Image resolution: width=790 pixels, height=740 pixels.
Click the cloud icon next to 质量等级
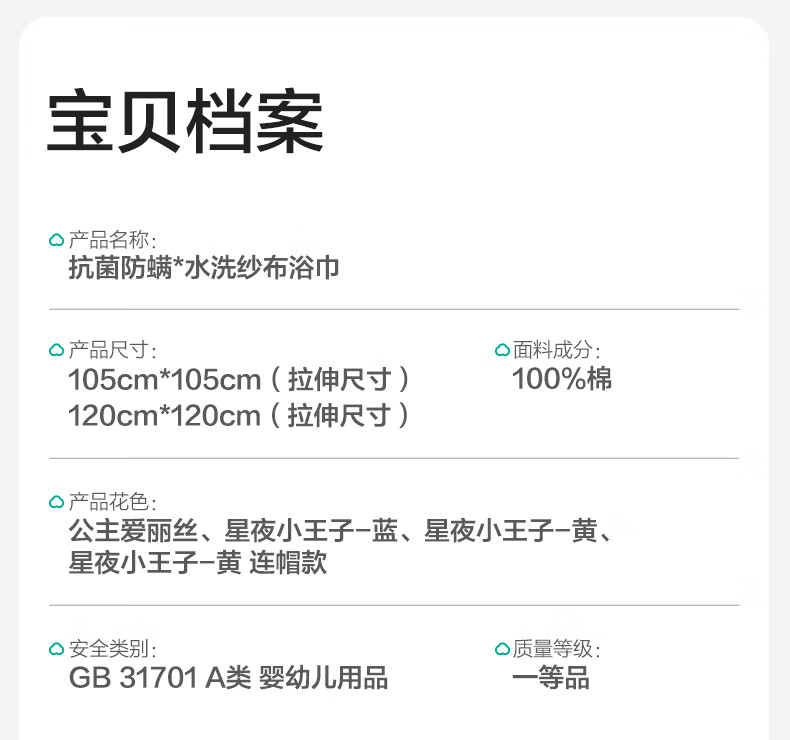(502, 650)
